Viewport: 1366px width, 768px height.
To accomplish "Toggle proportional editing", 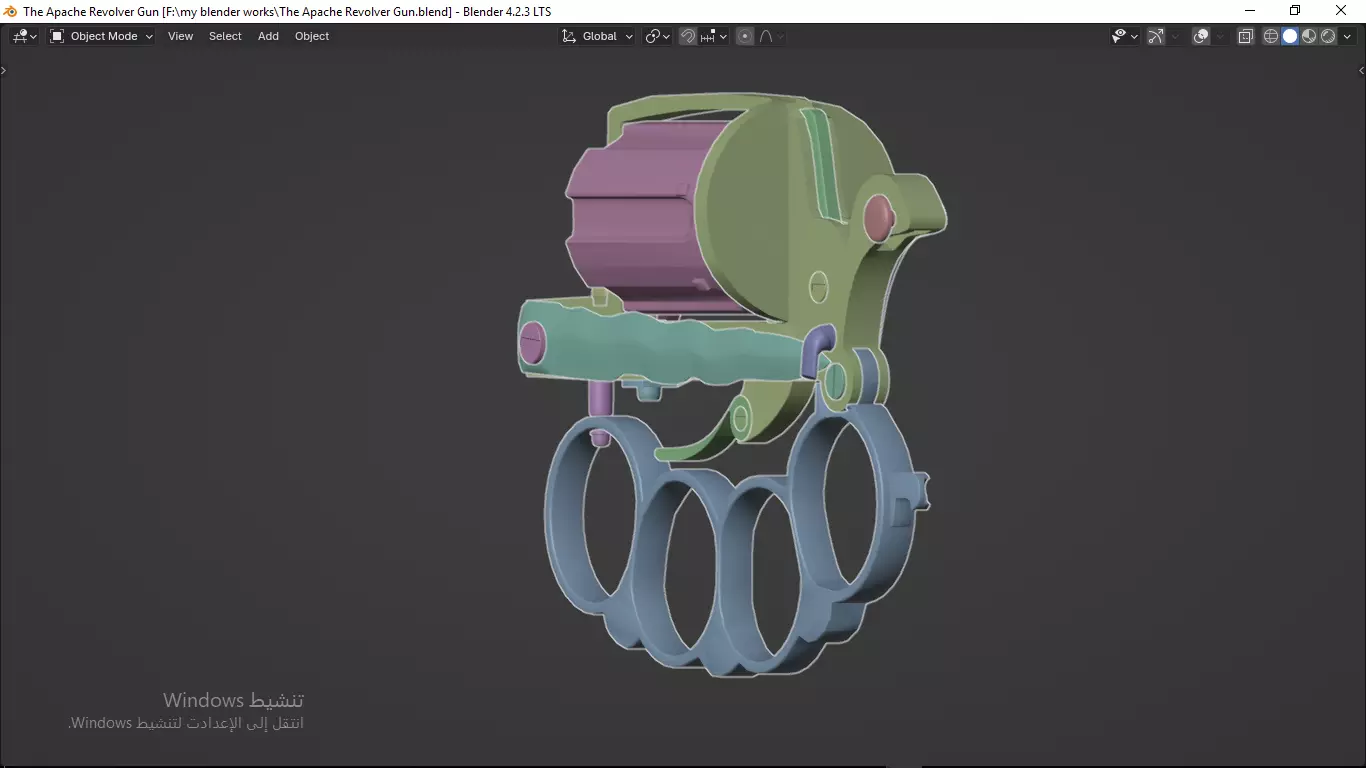I will pyautogui.click(x=745, y=36).
